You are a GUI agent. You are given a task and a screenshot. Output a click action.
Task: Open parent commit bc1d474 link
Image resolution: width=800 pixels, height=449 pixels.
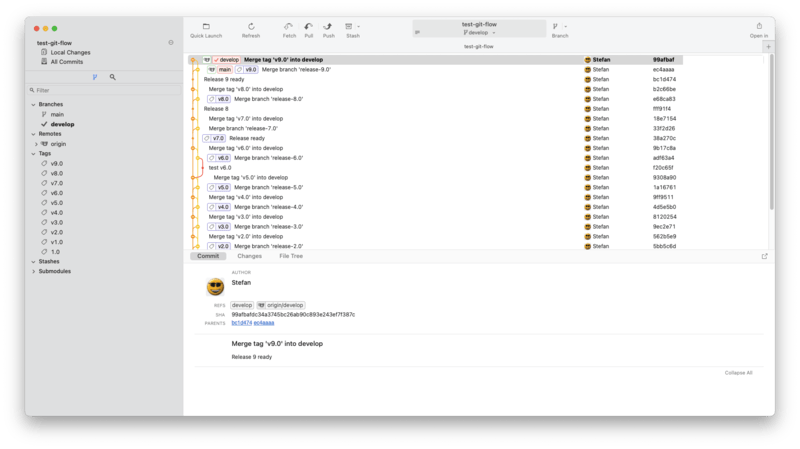[240, 323]
